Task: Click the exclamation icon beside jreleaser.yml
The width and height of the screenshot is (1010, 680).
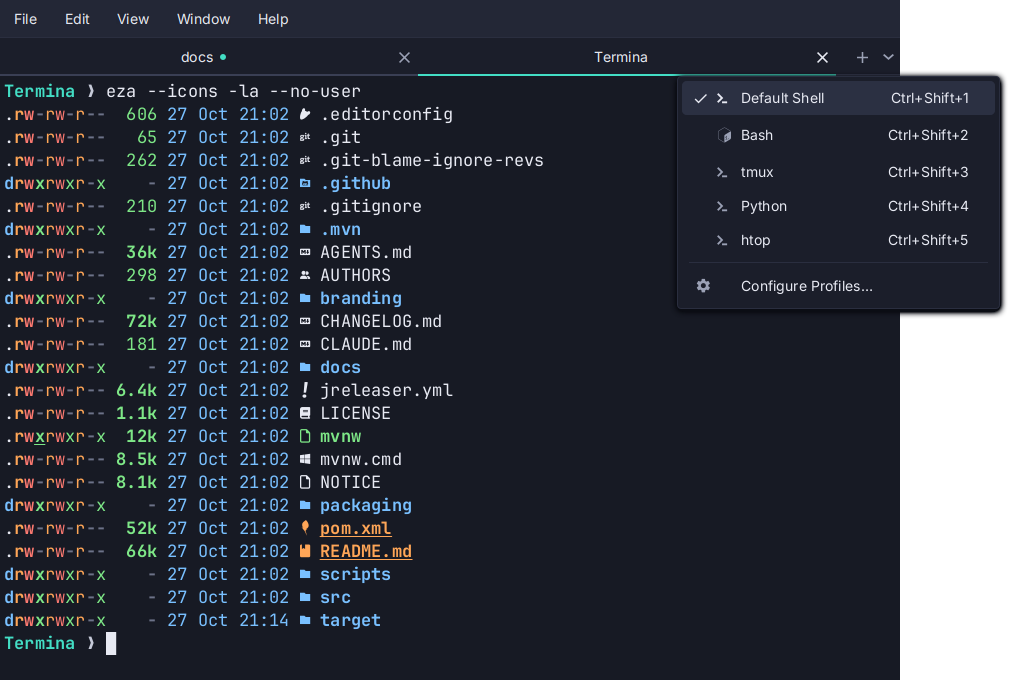Action: 305,390
